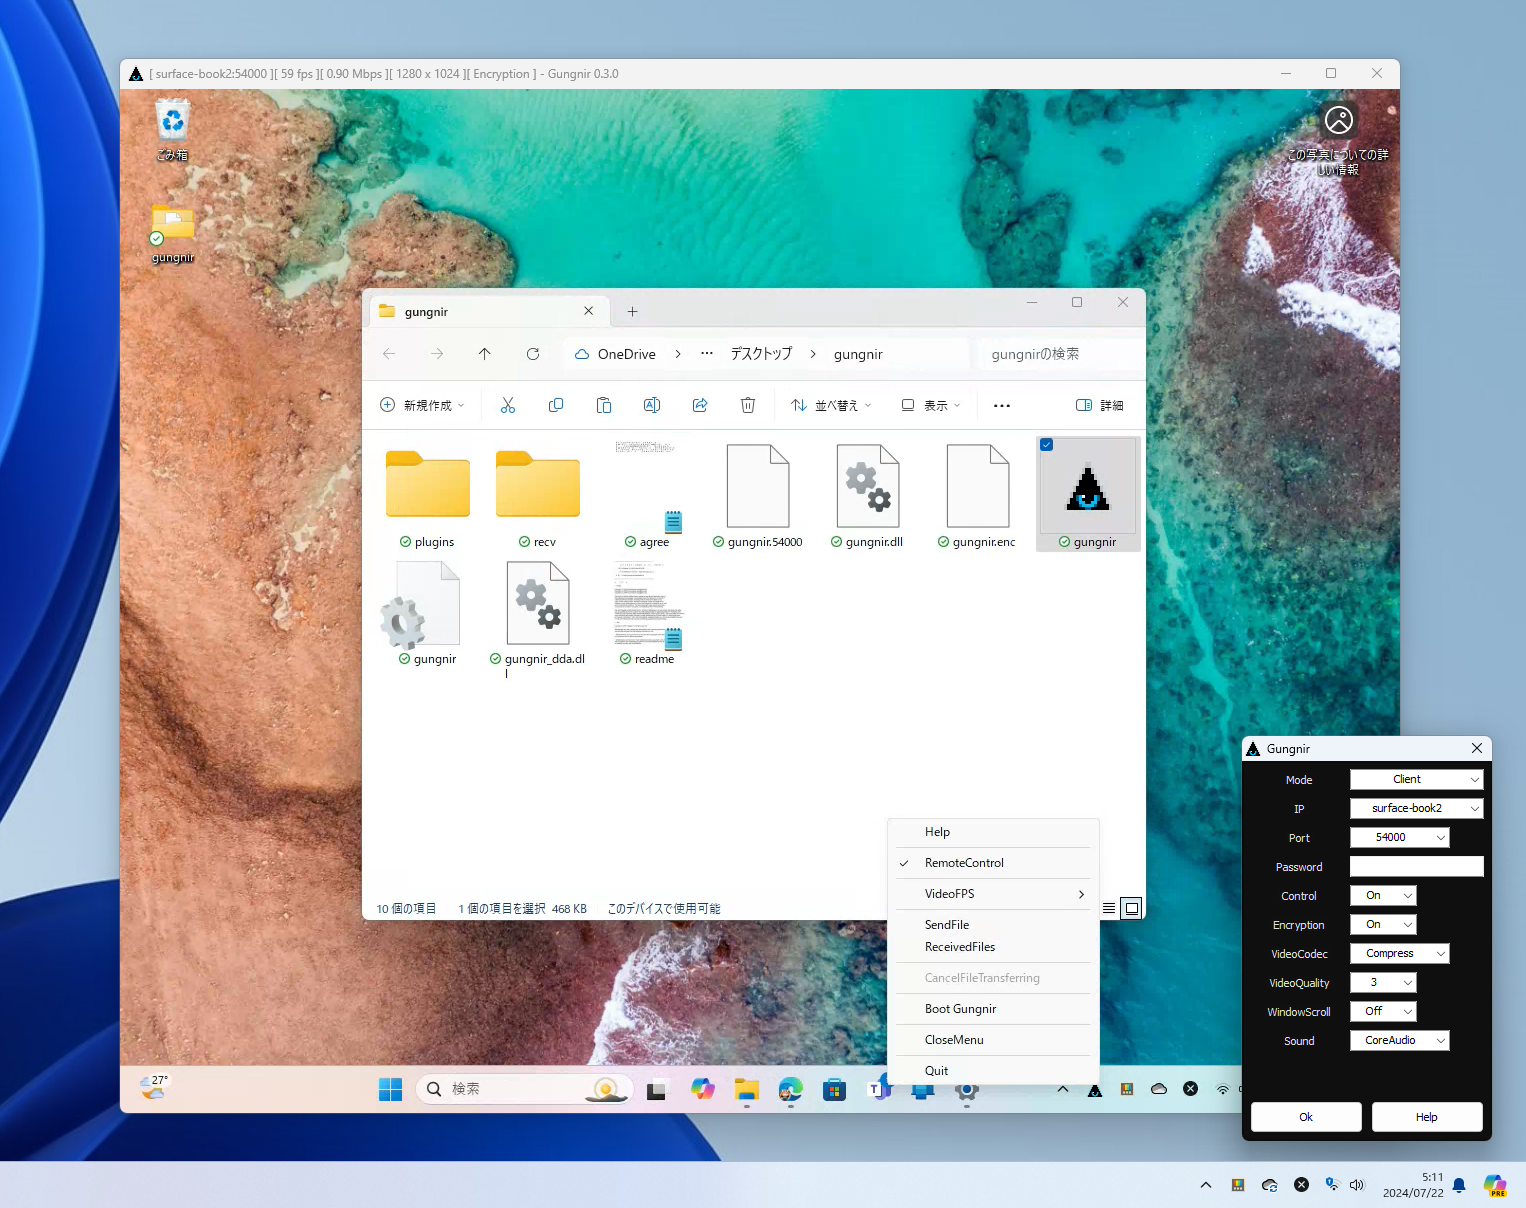This screenshot has height=1208, width=1526.
Task: Click the large icons view toggle in status bar
Action: click(x=1131, y=908)
